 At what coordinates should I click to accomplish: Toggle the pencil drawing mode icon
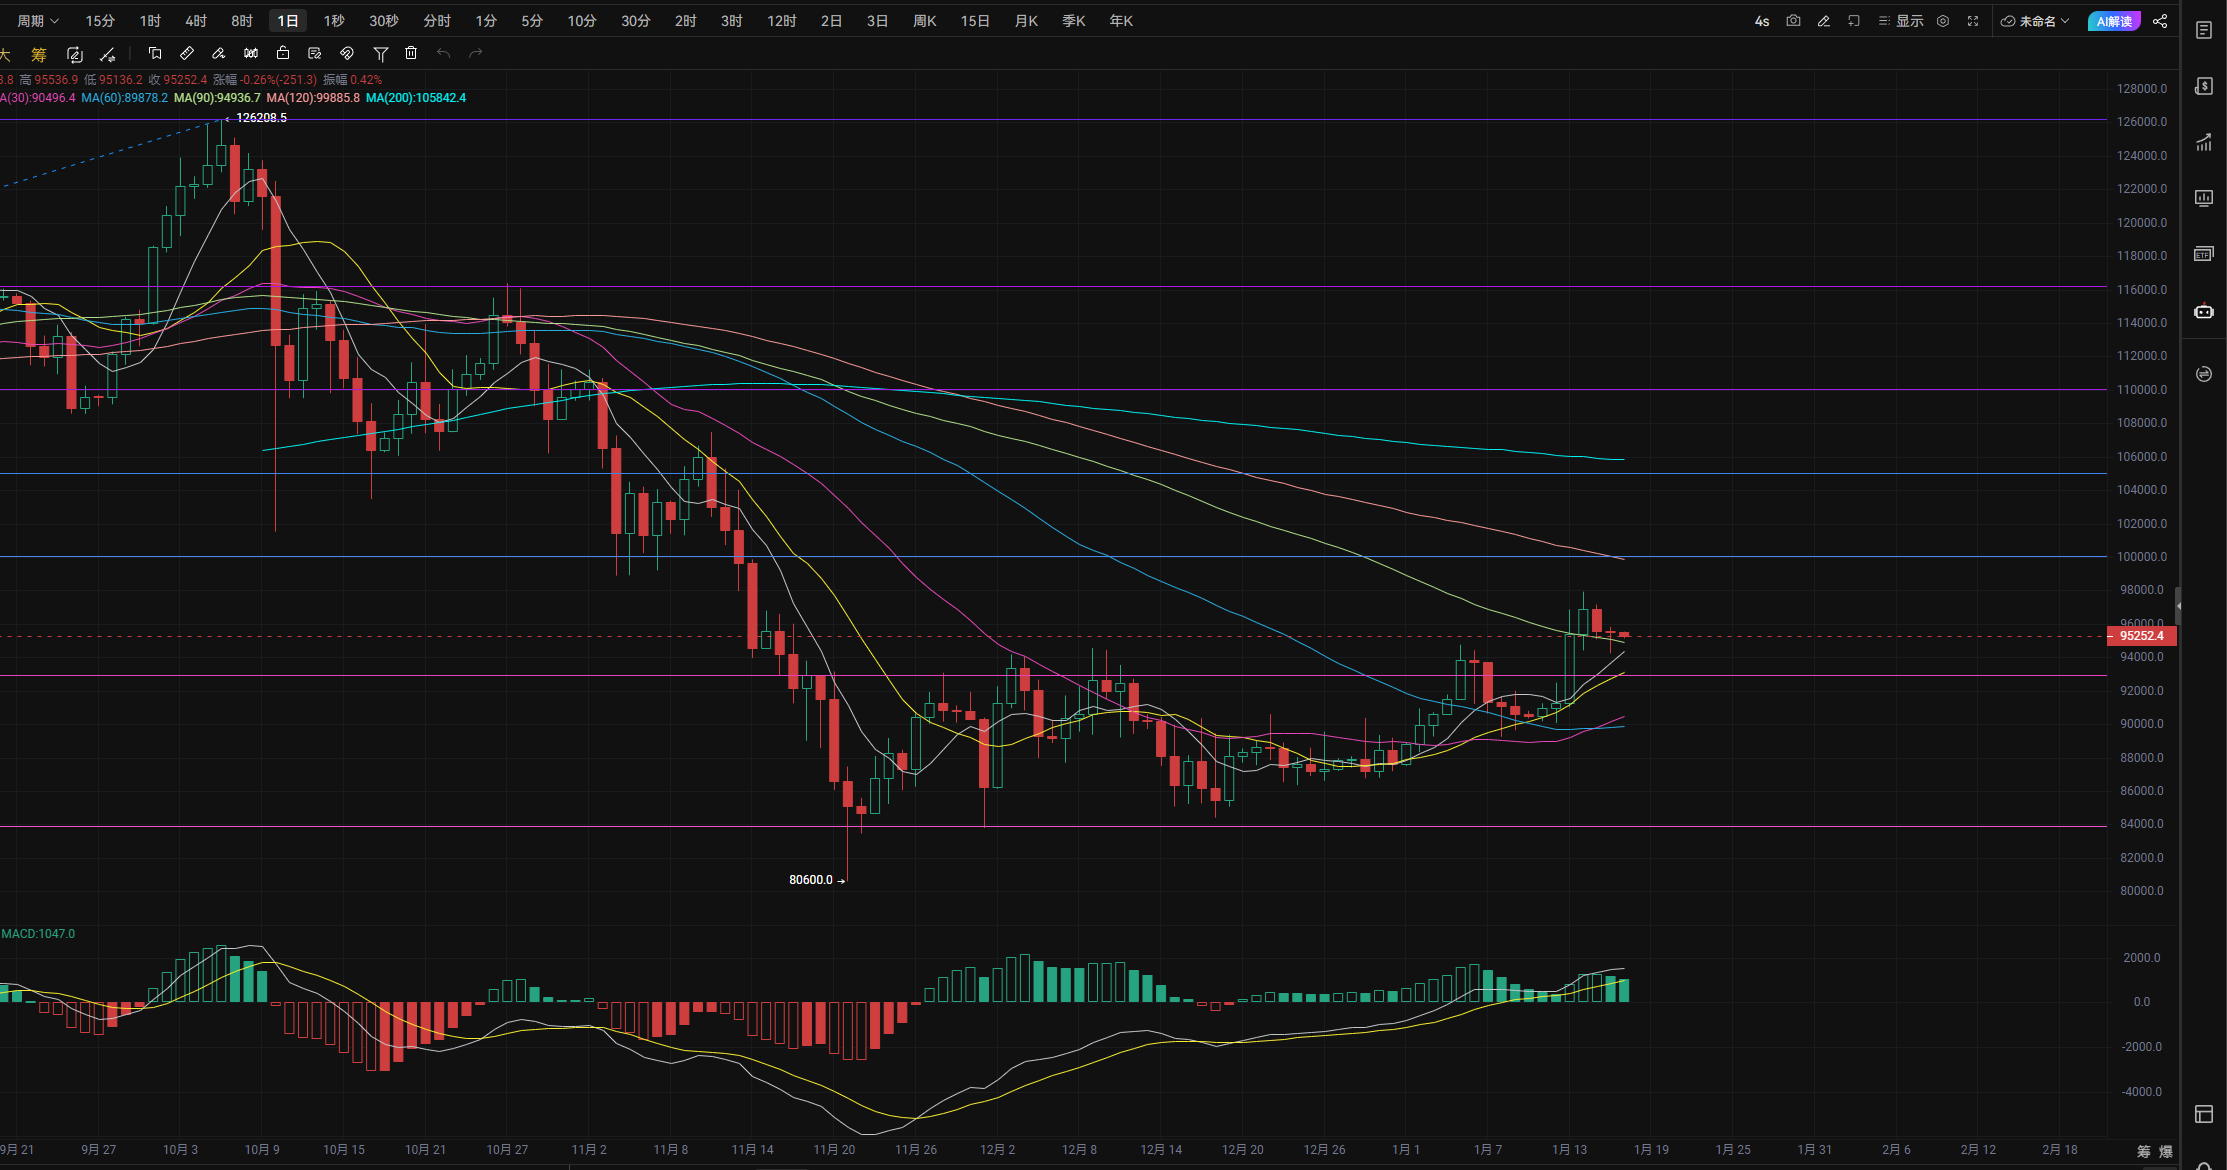(x=1823, y=21)
